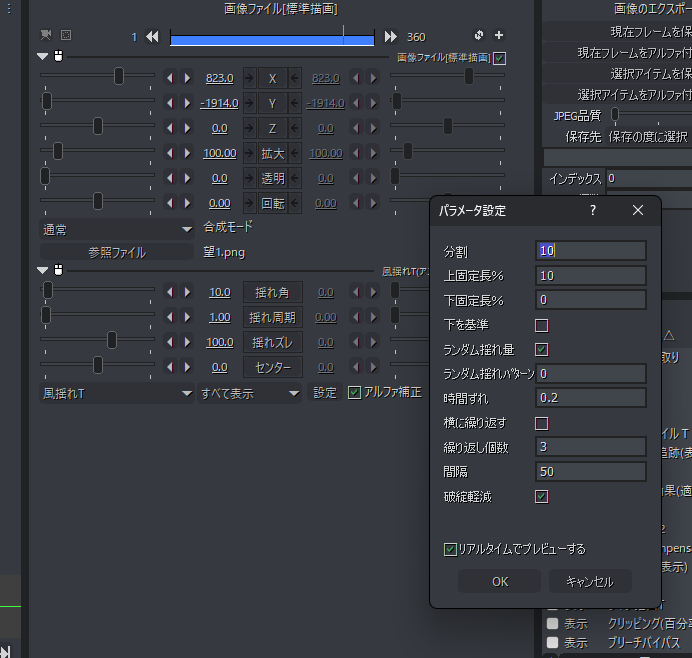
Task: Click the help question mark in パラメータ設定 dialog
Action: coord(592,210)
